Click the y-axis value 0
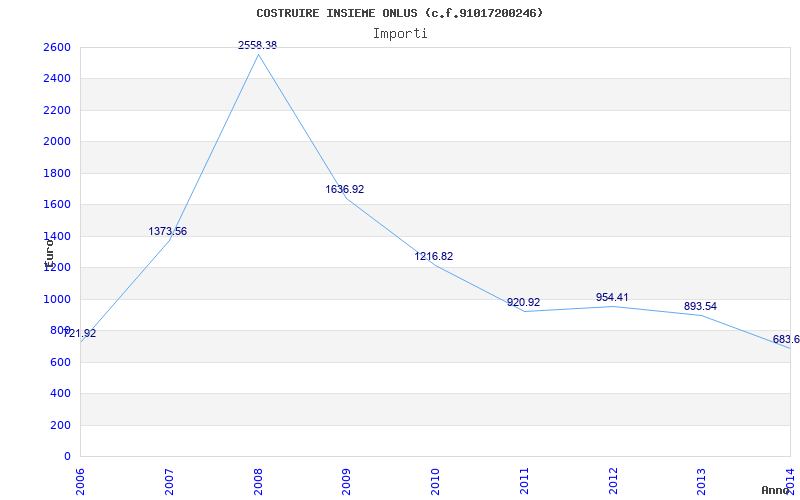This screenshot has height=500, width=800. [67, 457]
